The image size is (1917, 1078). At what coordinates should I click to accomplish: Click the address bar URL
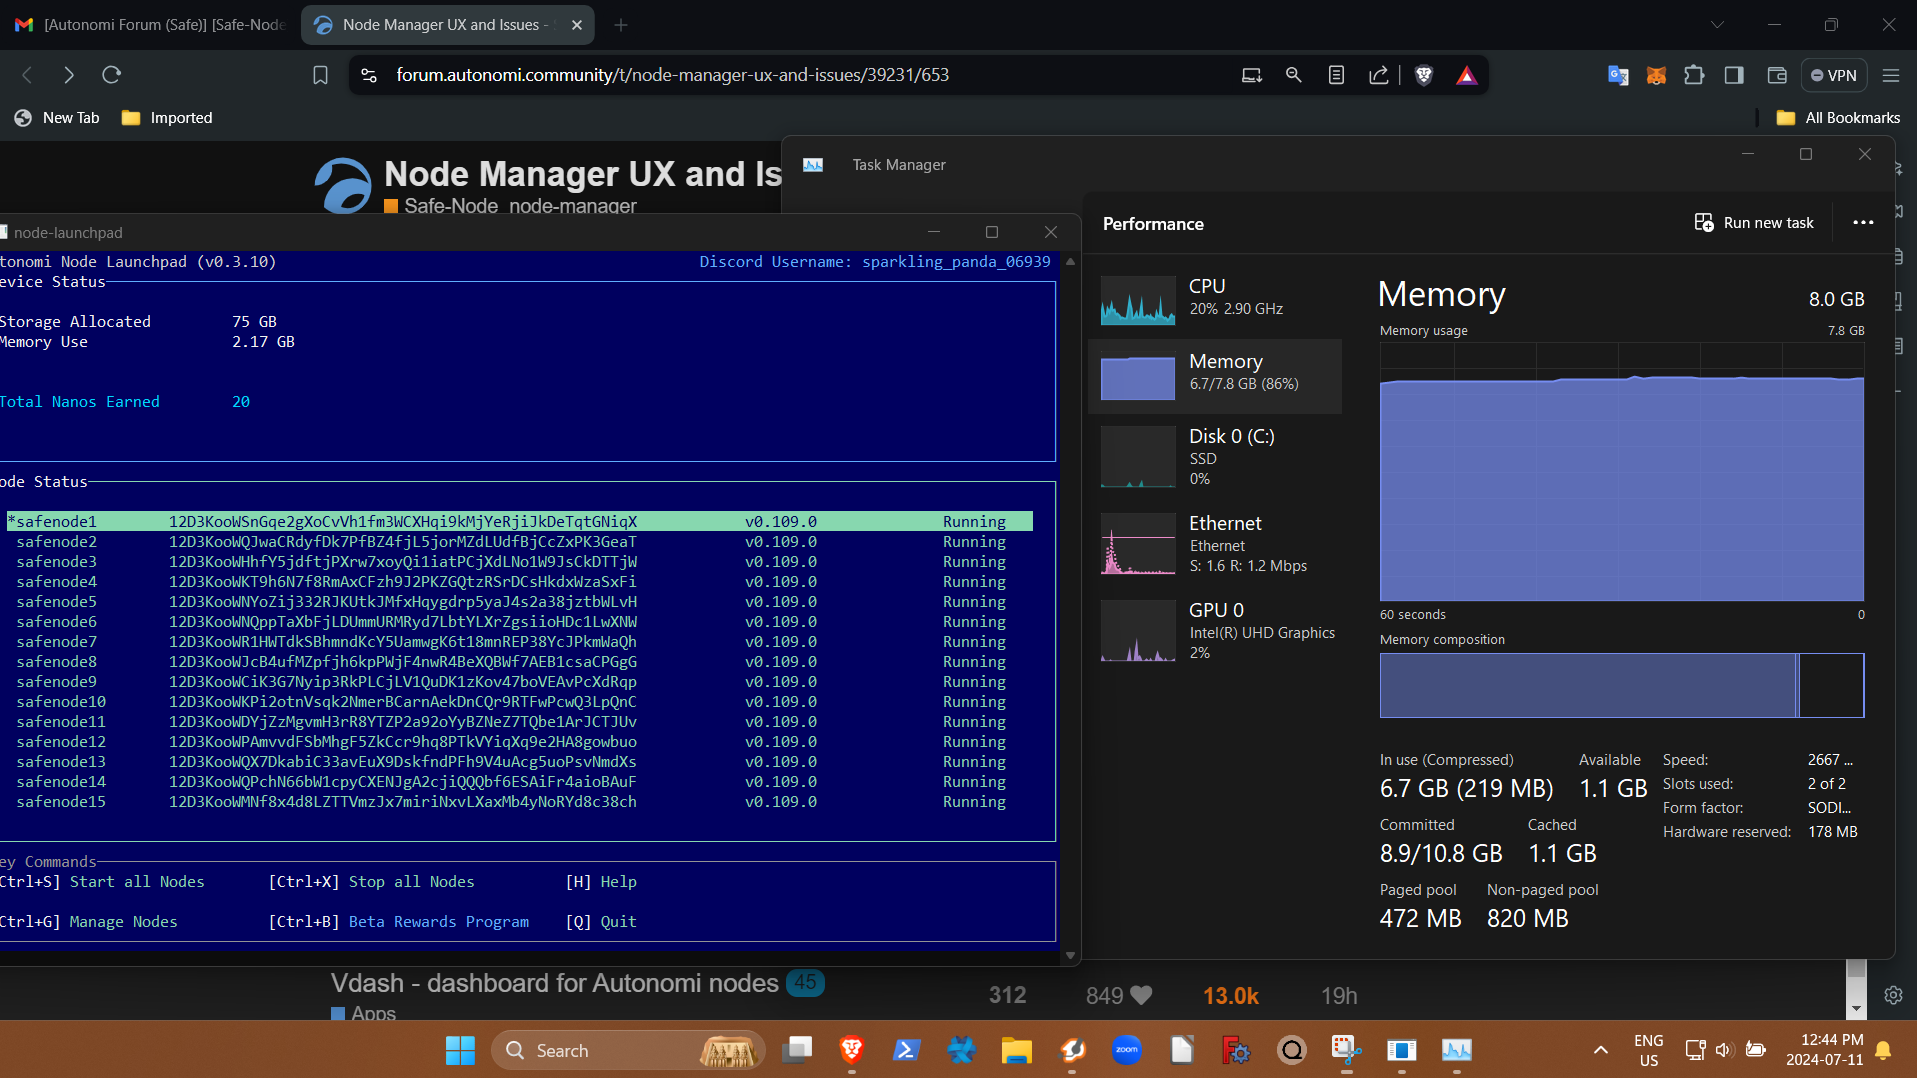672,75
